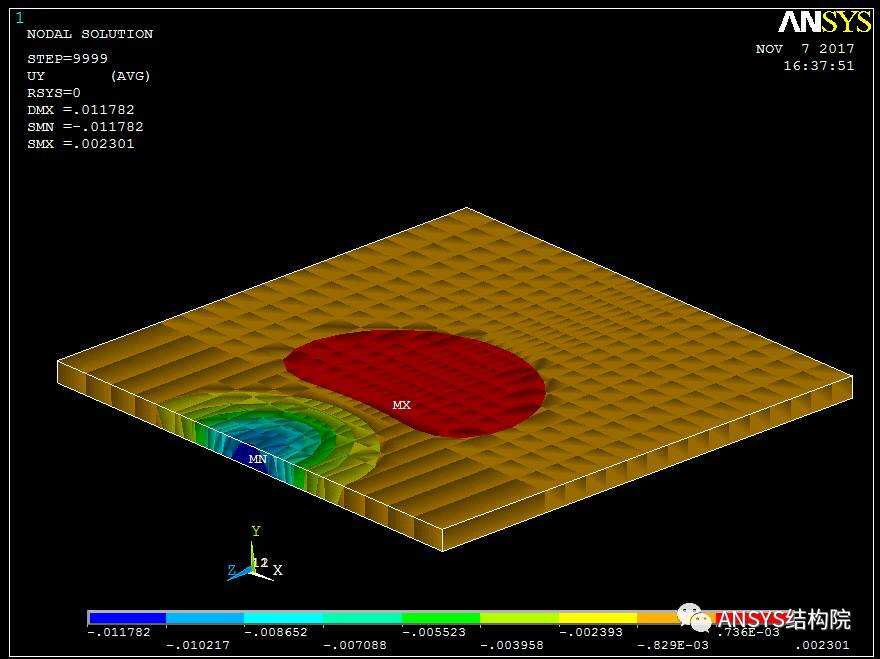
Task: Pick the yellow-green legend color band
Action: click(x=519, y=617)
